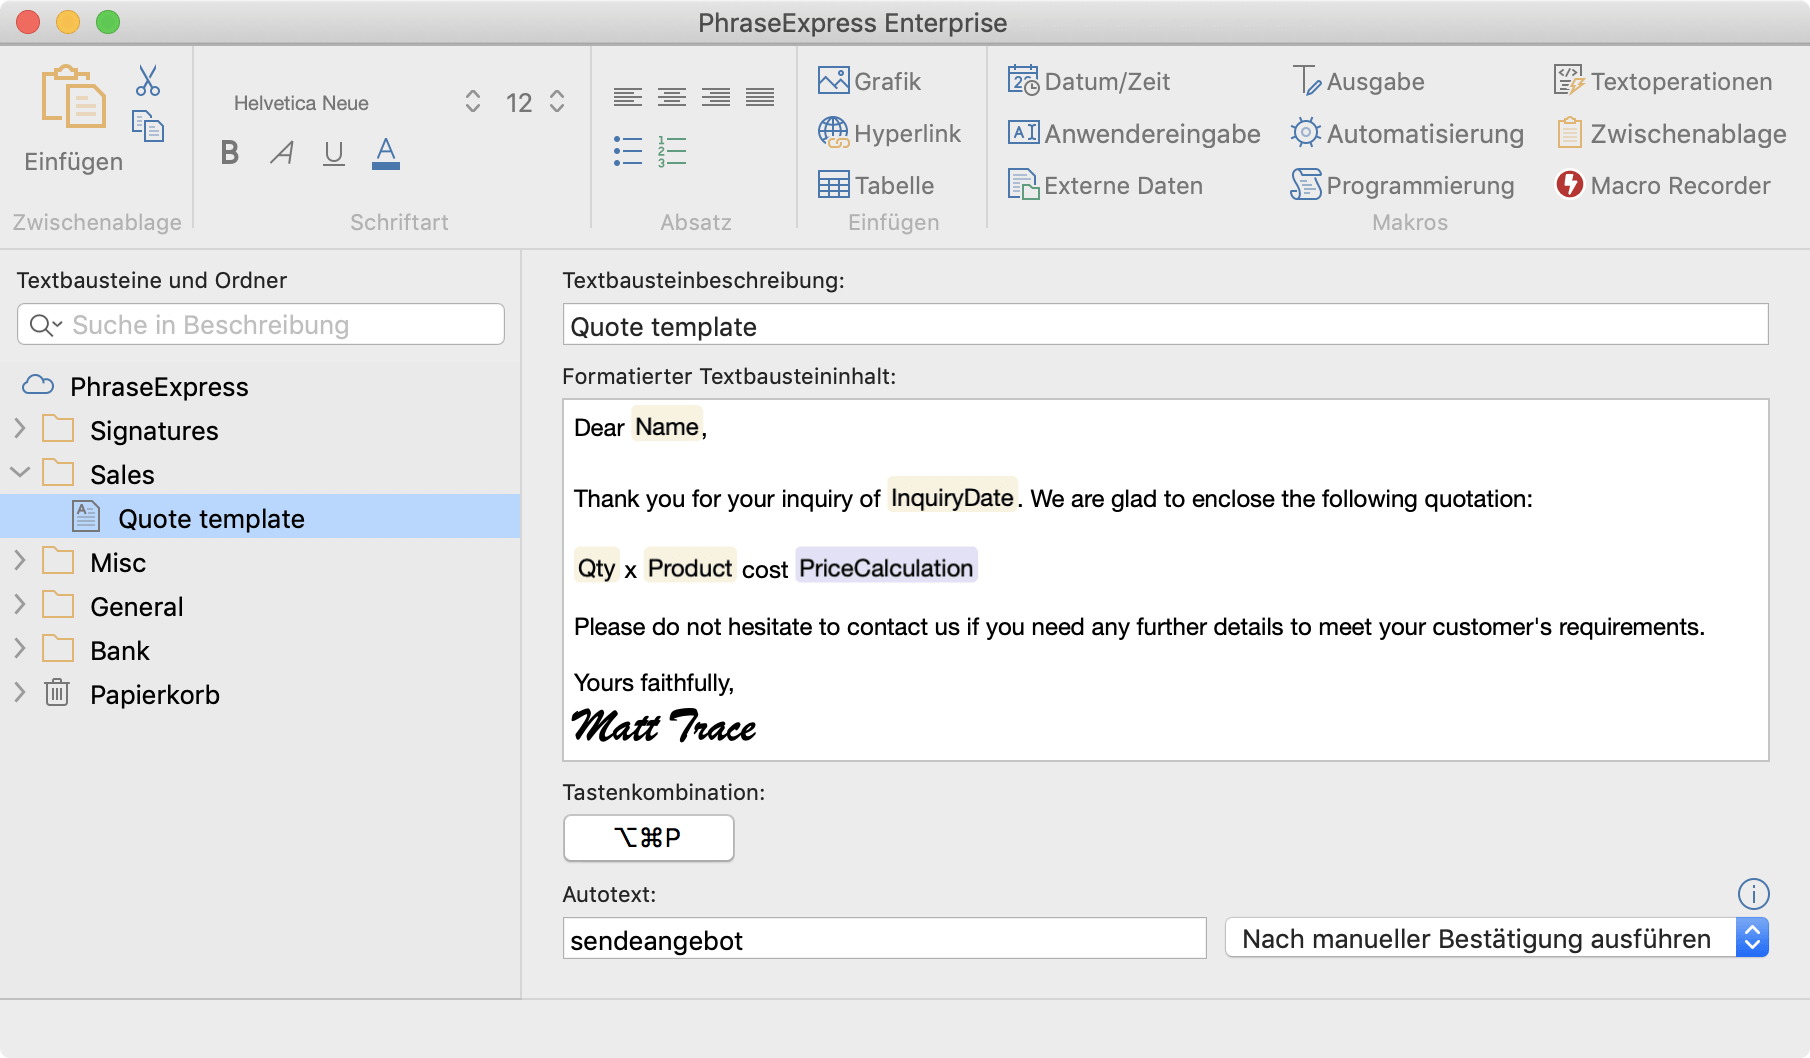Image resolution: width=1810 pixels, height=1058 pixels.
Task: Collapse the Sales folder
Action: (x=20, y=473)
